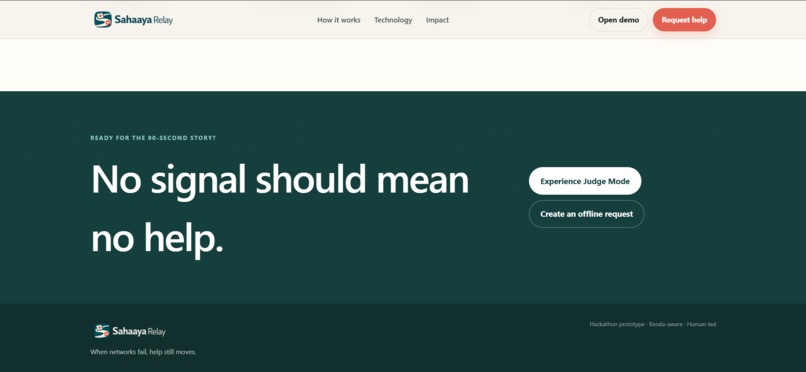Click the Request help button
806x372 pixels.
pyautogui.click(x=684, y=20)
